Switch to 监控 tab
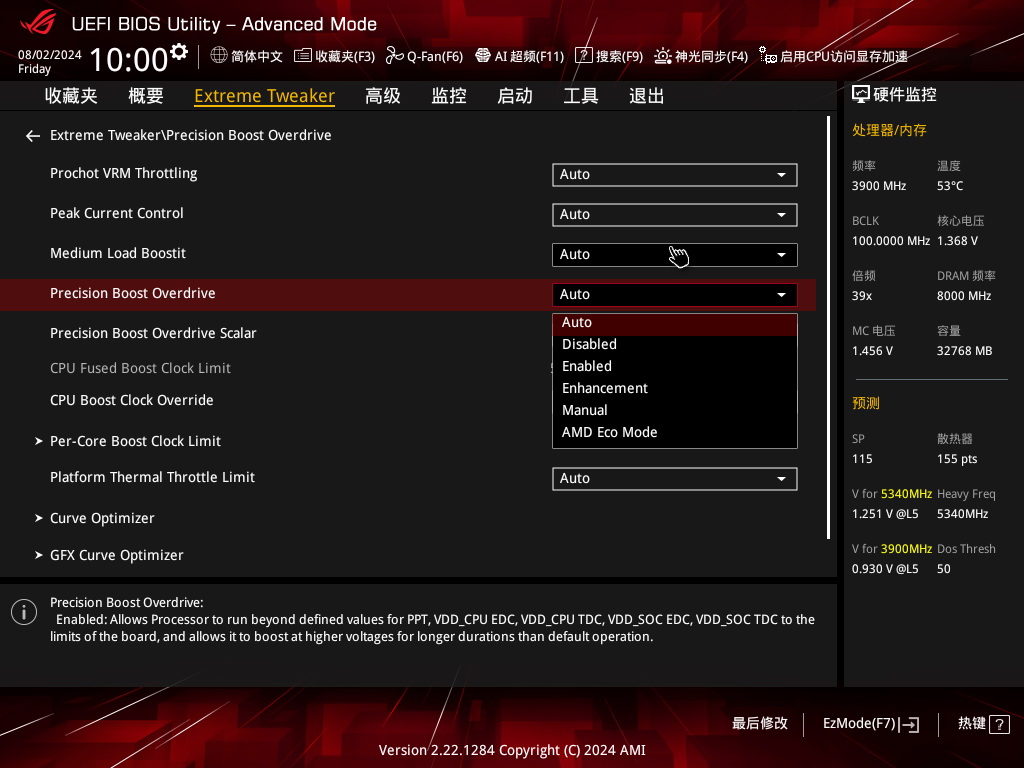Screen dimensions: 1024x768 [449, 96]
